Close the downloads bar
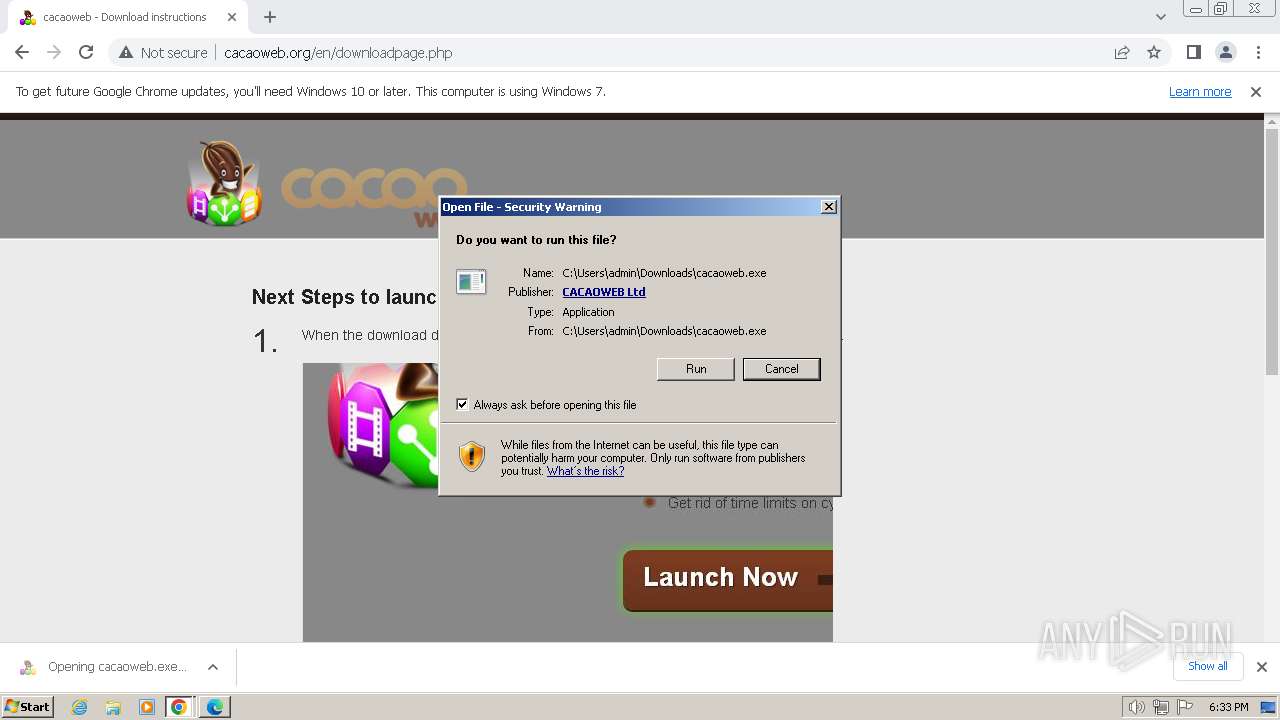The width and height of the screenshot is (1280, 720). [x=1262, y=667]
